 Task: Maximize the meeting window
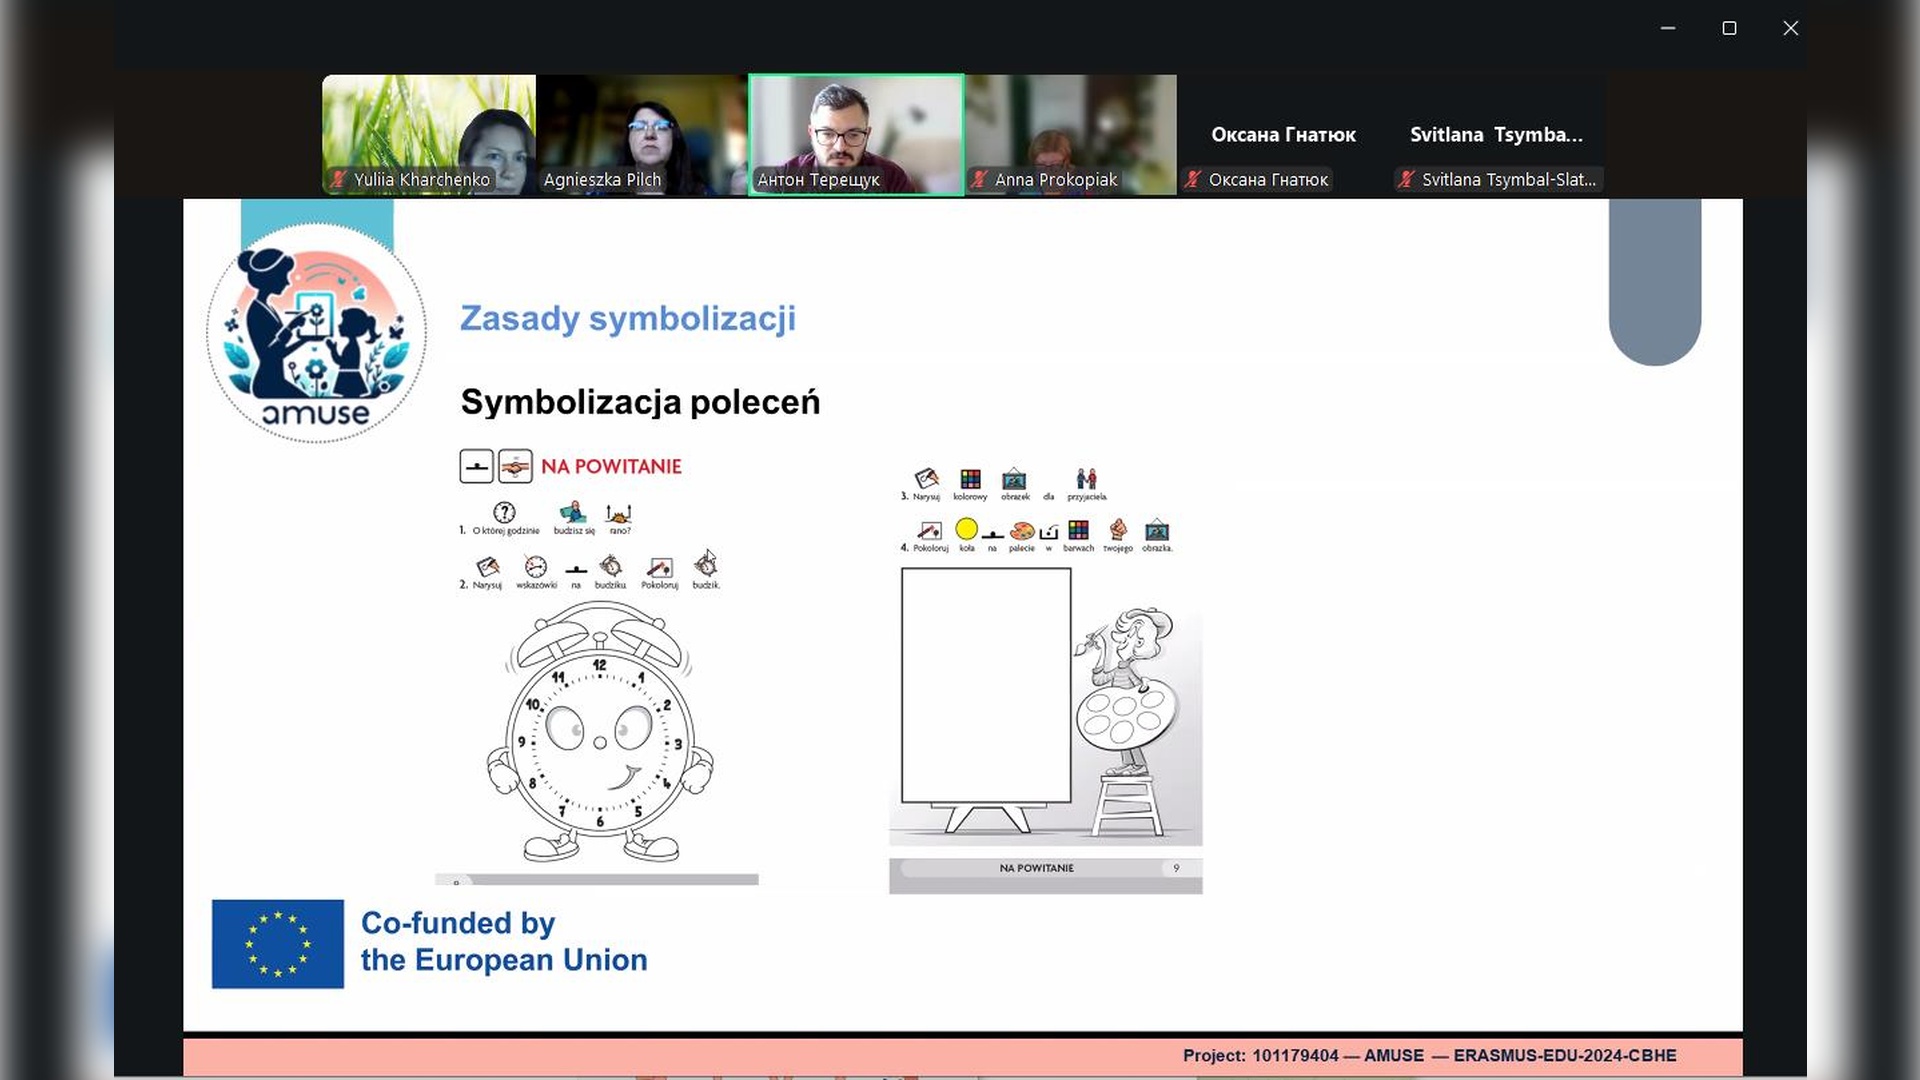pos(1729,28)
